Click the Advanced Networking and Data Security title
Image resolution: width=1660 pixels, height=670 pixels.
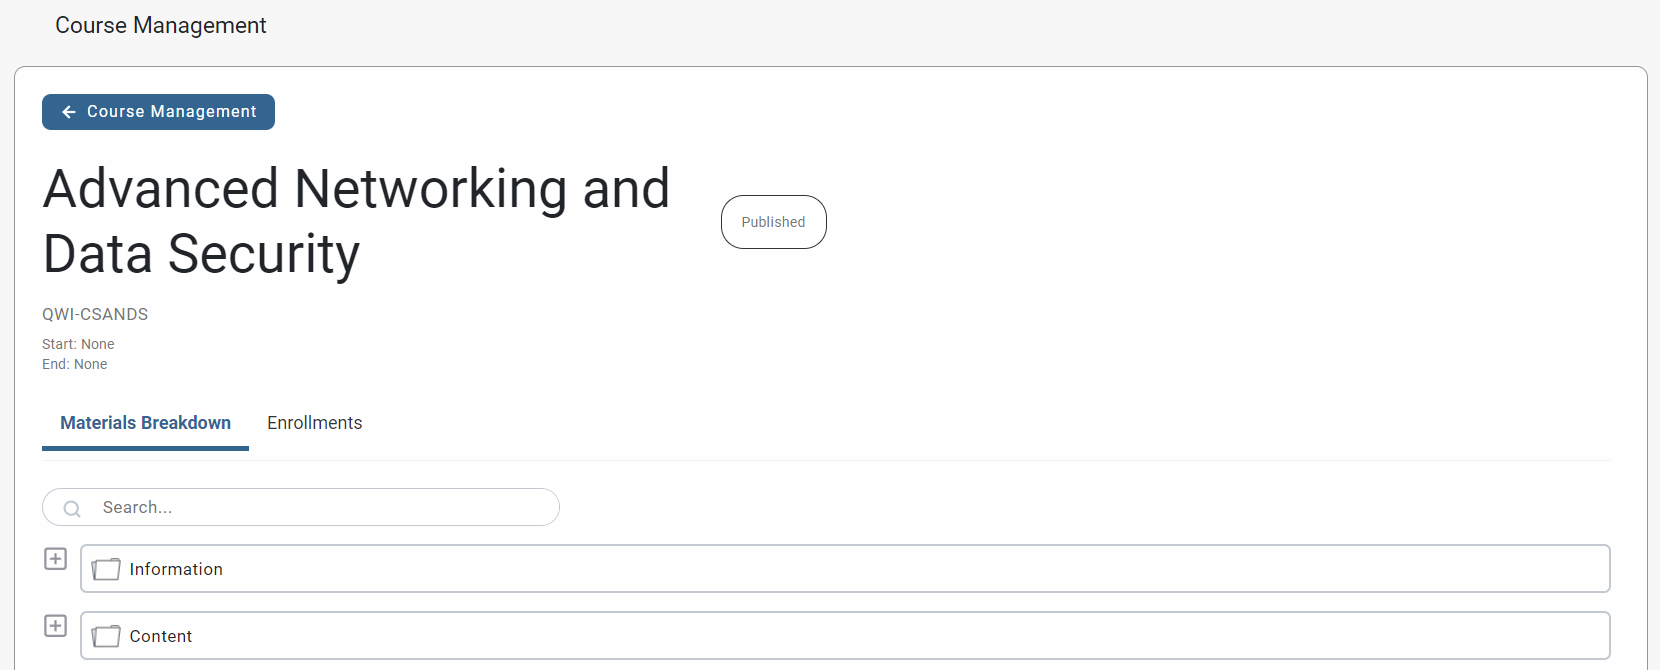356,221
